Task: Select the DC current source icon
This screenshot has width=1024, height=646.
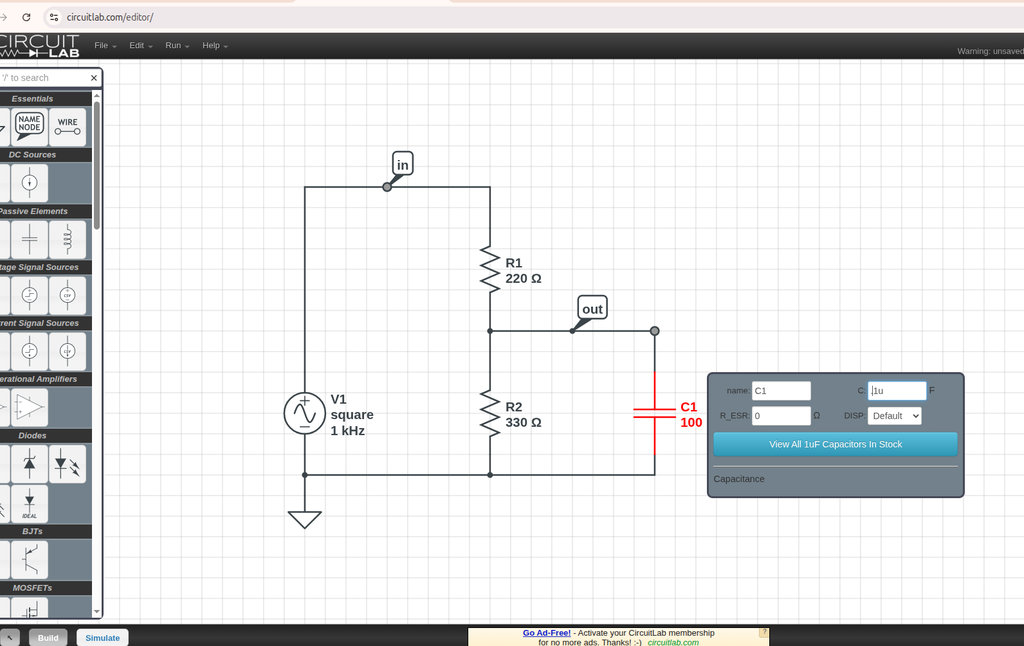Action: [x=29, y=183]
